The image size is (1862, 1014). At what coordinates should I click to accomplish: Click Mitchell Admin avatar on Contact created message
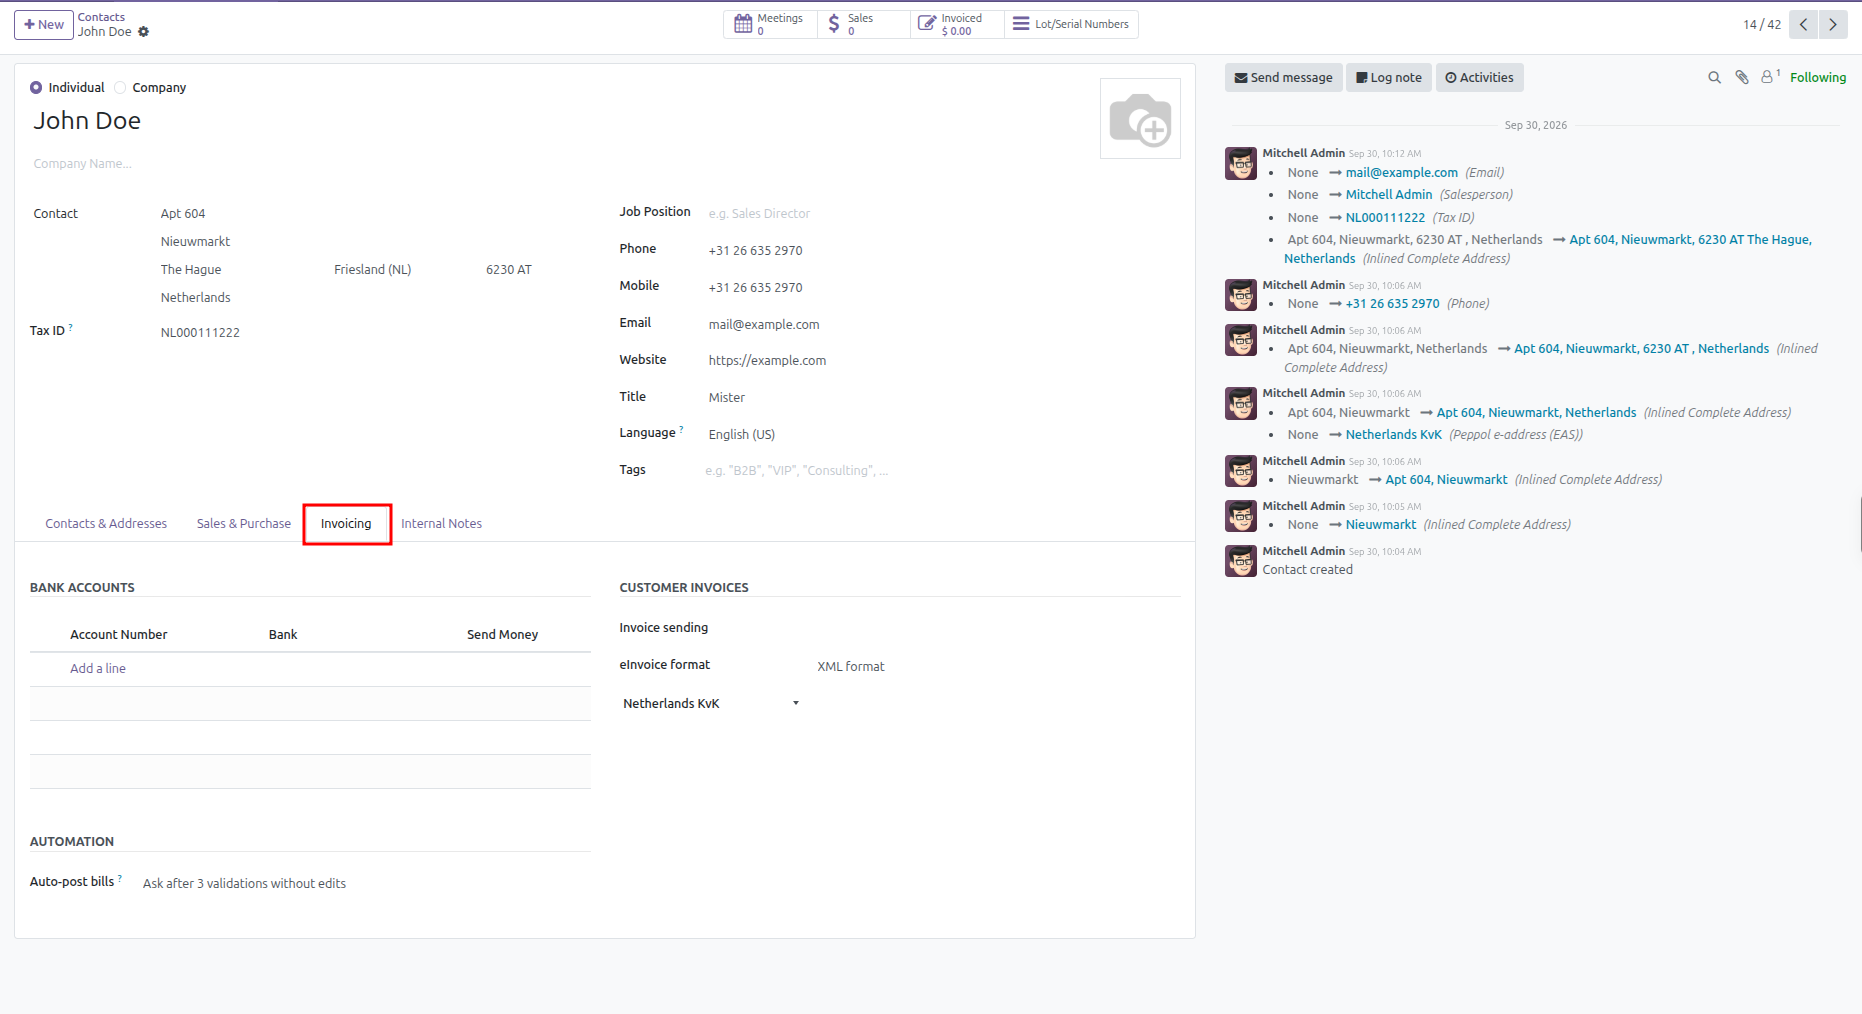pos(1241,561)
